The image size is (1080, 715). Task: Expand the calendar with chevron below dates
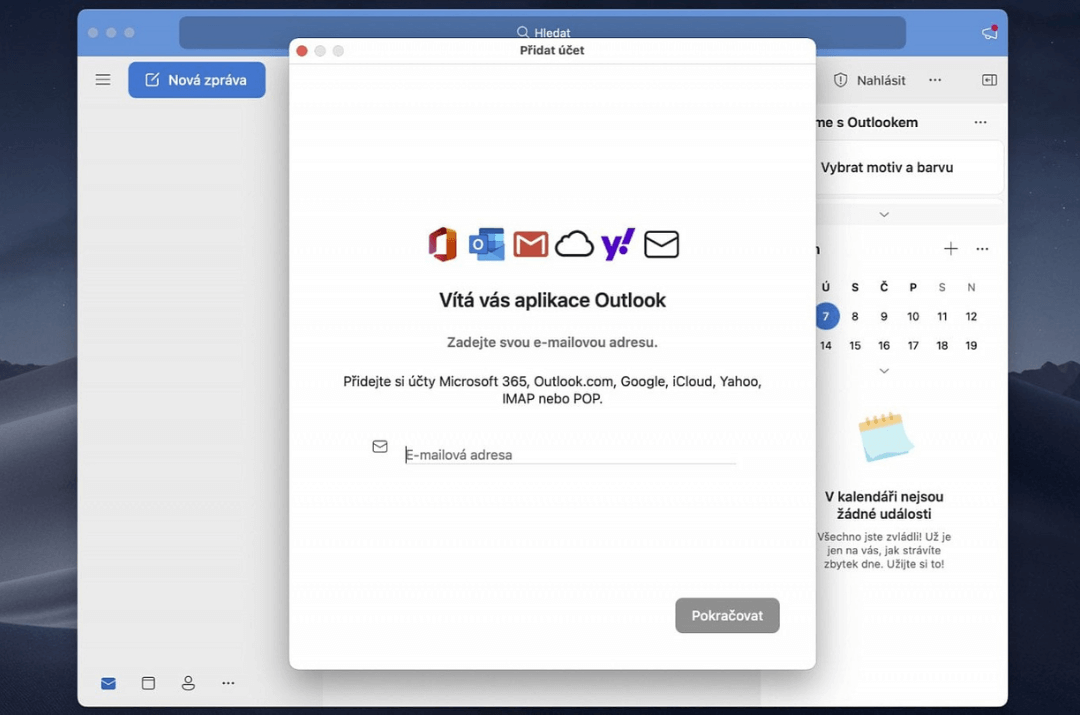point(884,371)
